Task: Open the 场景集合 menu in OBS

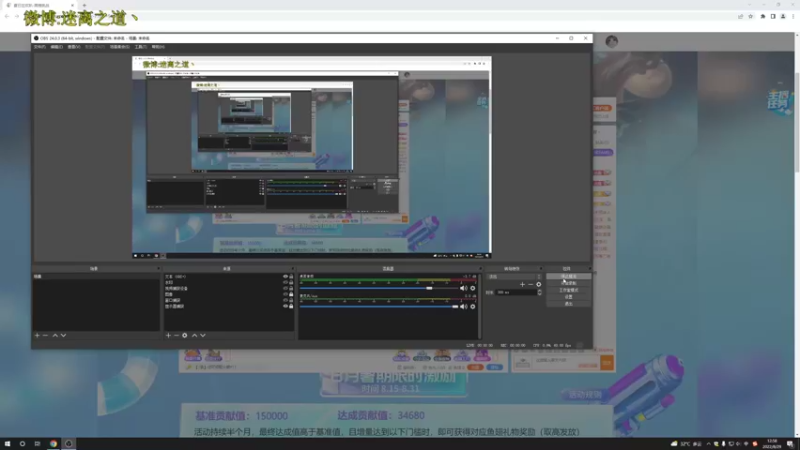Action: [x=120, y=47]
